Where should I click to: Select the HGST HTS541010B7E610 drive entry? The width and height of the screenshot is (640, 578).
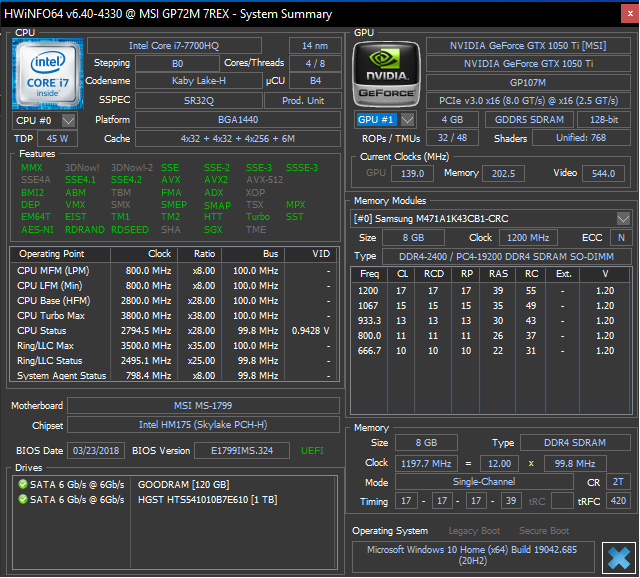coord(208,500)
